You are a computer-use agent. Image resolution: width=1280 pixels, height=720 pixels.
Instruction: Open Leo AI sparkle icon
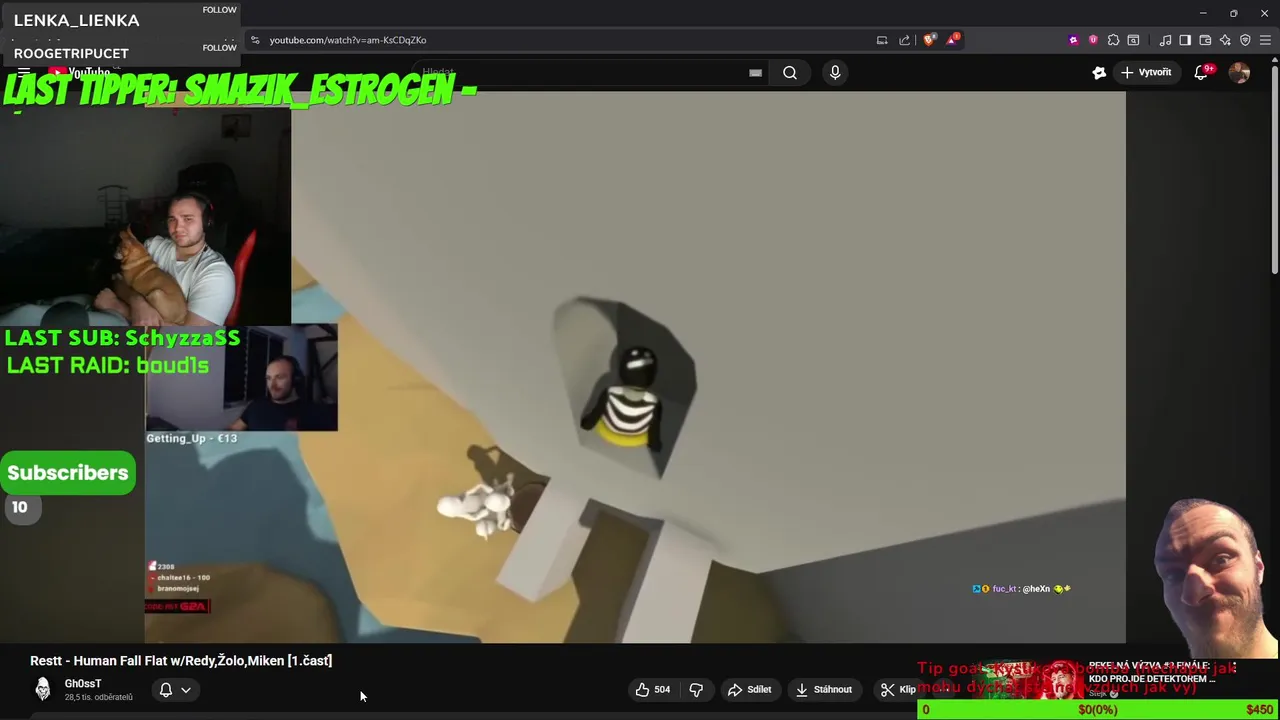pyautogui.click(x=1225, y=40)
